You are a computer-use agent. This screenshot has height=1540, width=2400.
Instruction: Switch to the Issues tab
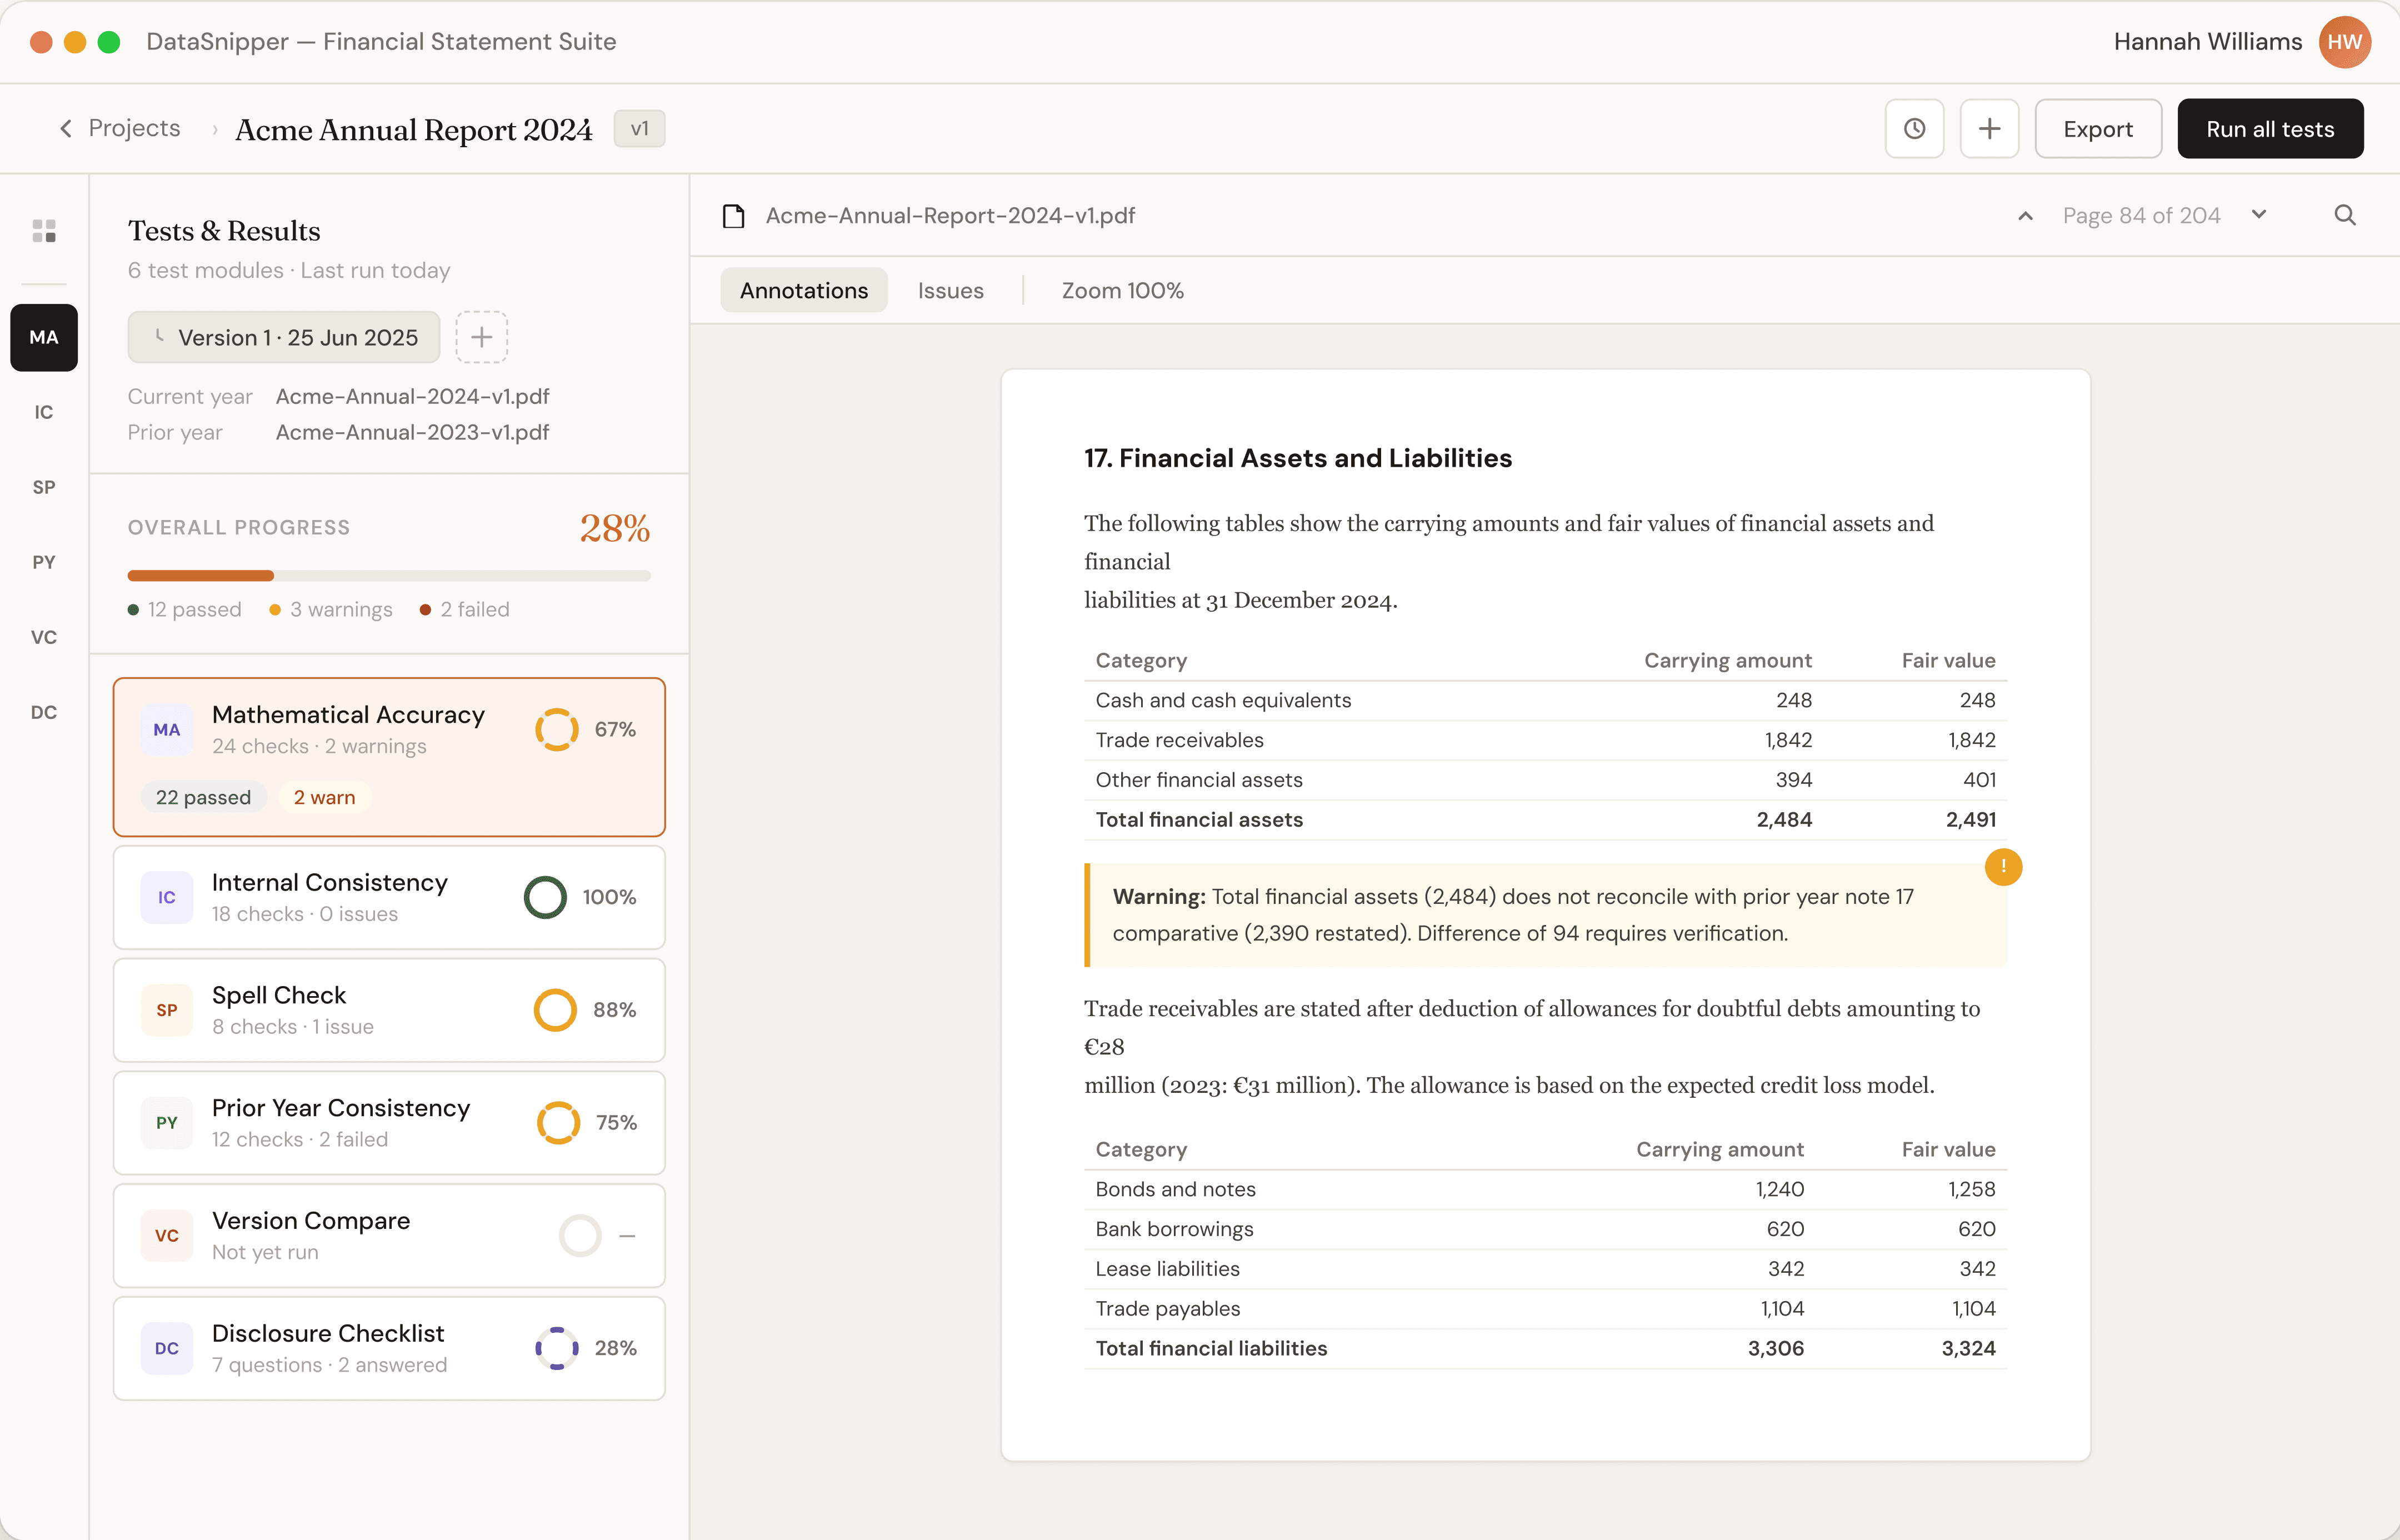coord(950,290)
